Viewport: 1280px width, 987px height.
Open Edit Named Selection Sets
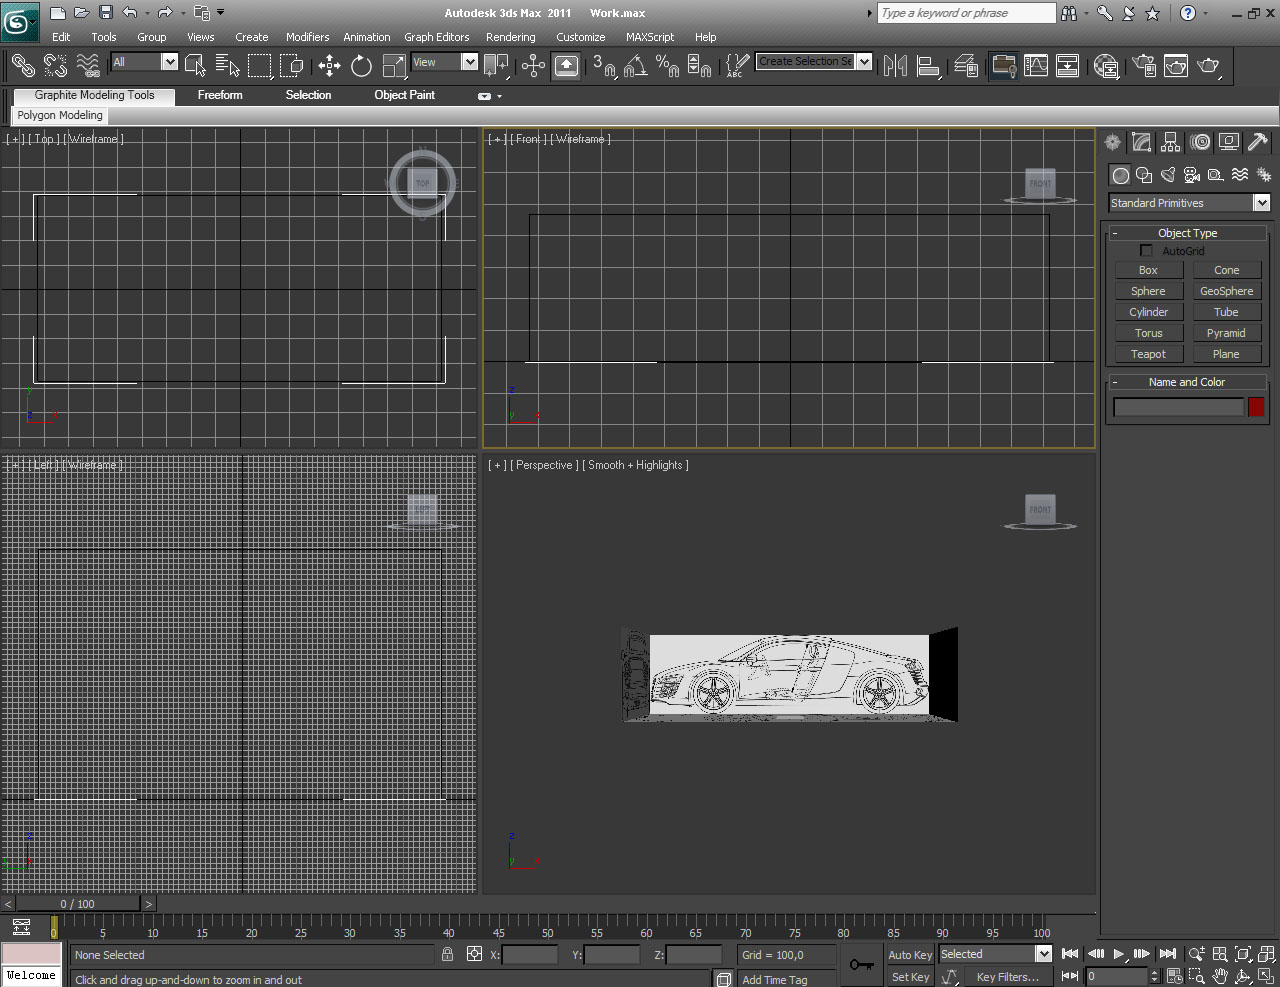click(736, 66)
